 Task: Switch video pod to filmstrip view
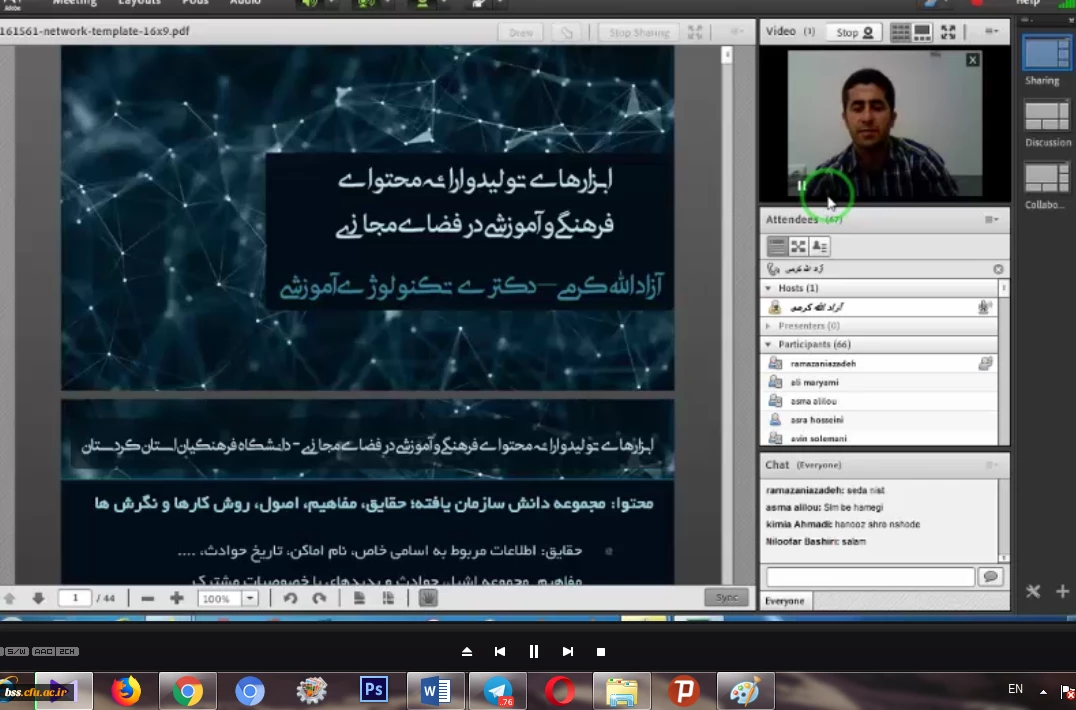click(922, 32)
